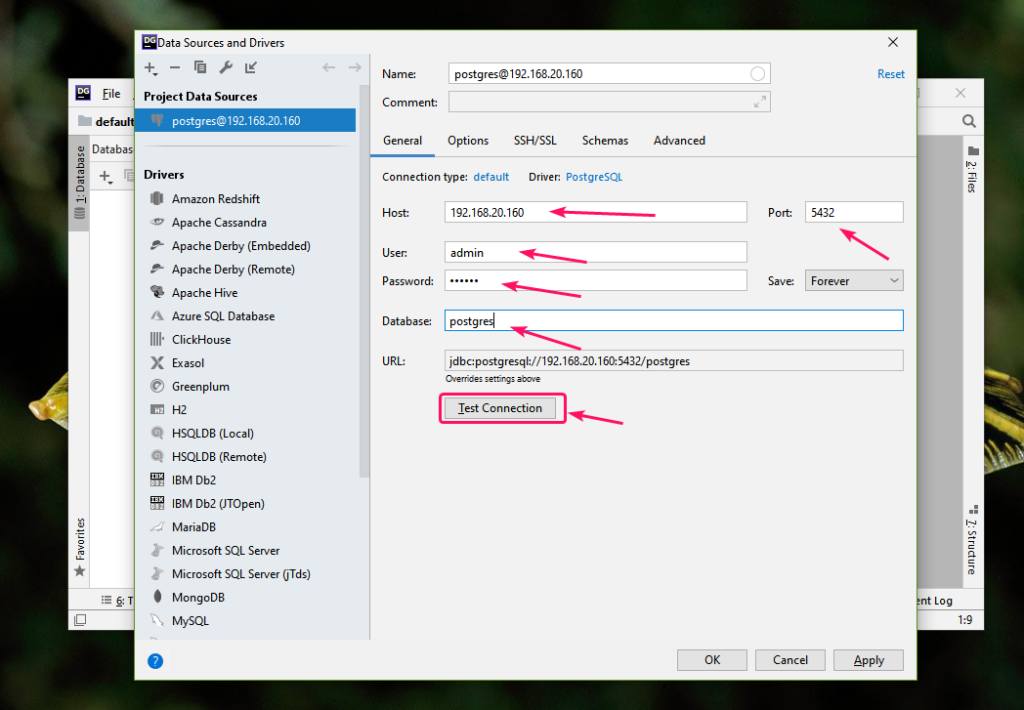Image resolution: width=1024 pixels, height=710 pixels.
Task: Add a new data source
Action: [148, 67]
